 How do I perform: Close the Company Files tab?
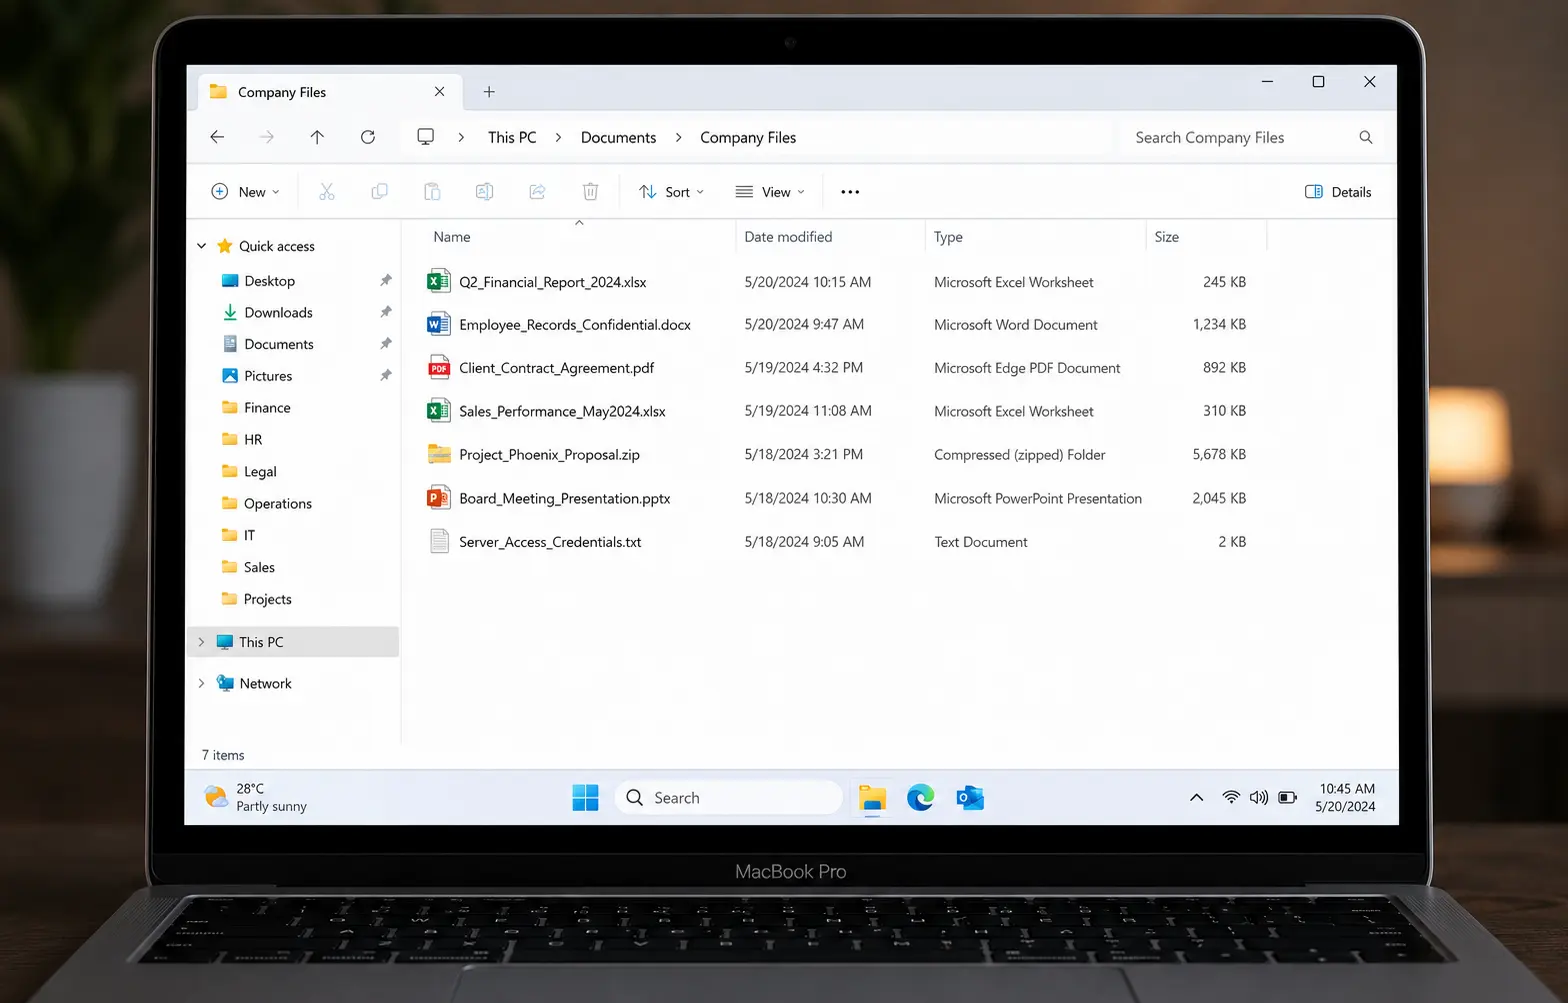click(439, 91)
